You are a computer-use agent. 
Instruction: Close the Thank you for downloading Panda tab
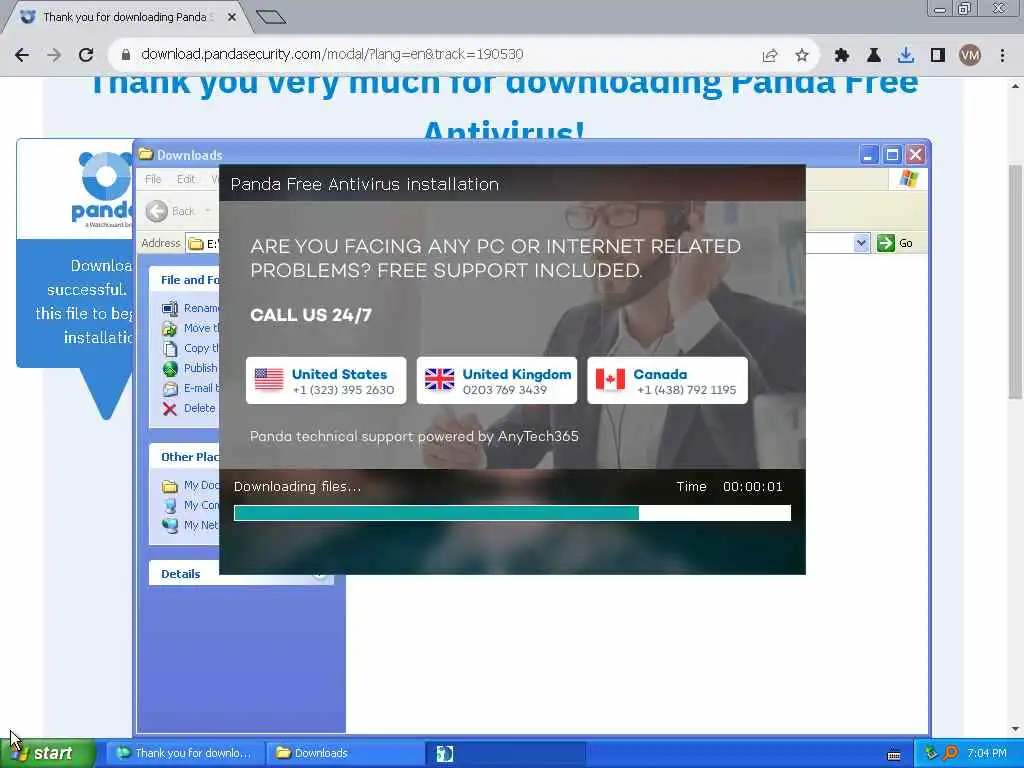[x=231, y=17]
